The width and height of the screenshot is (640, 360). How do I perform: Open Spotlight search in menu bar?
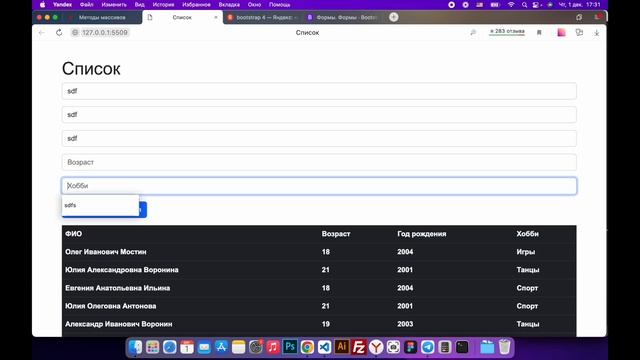(x=524, y=5)
